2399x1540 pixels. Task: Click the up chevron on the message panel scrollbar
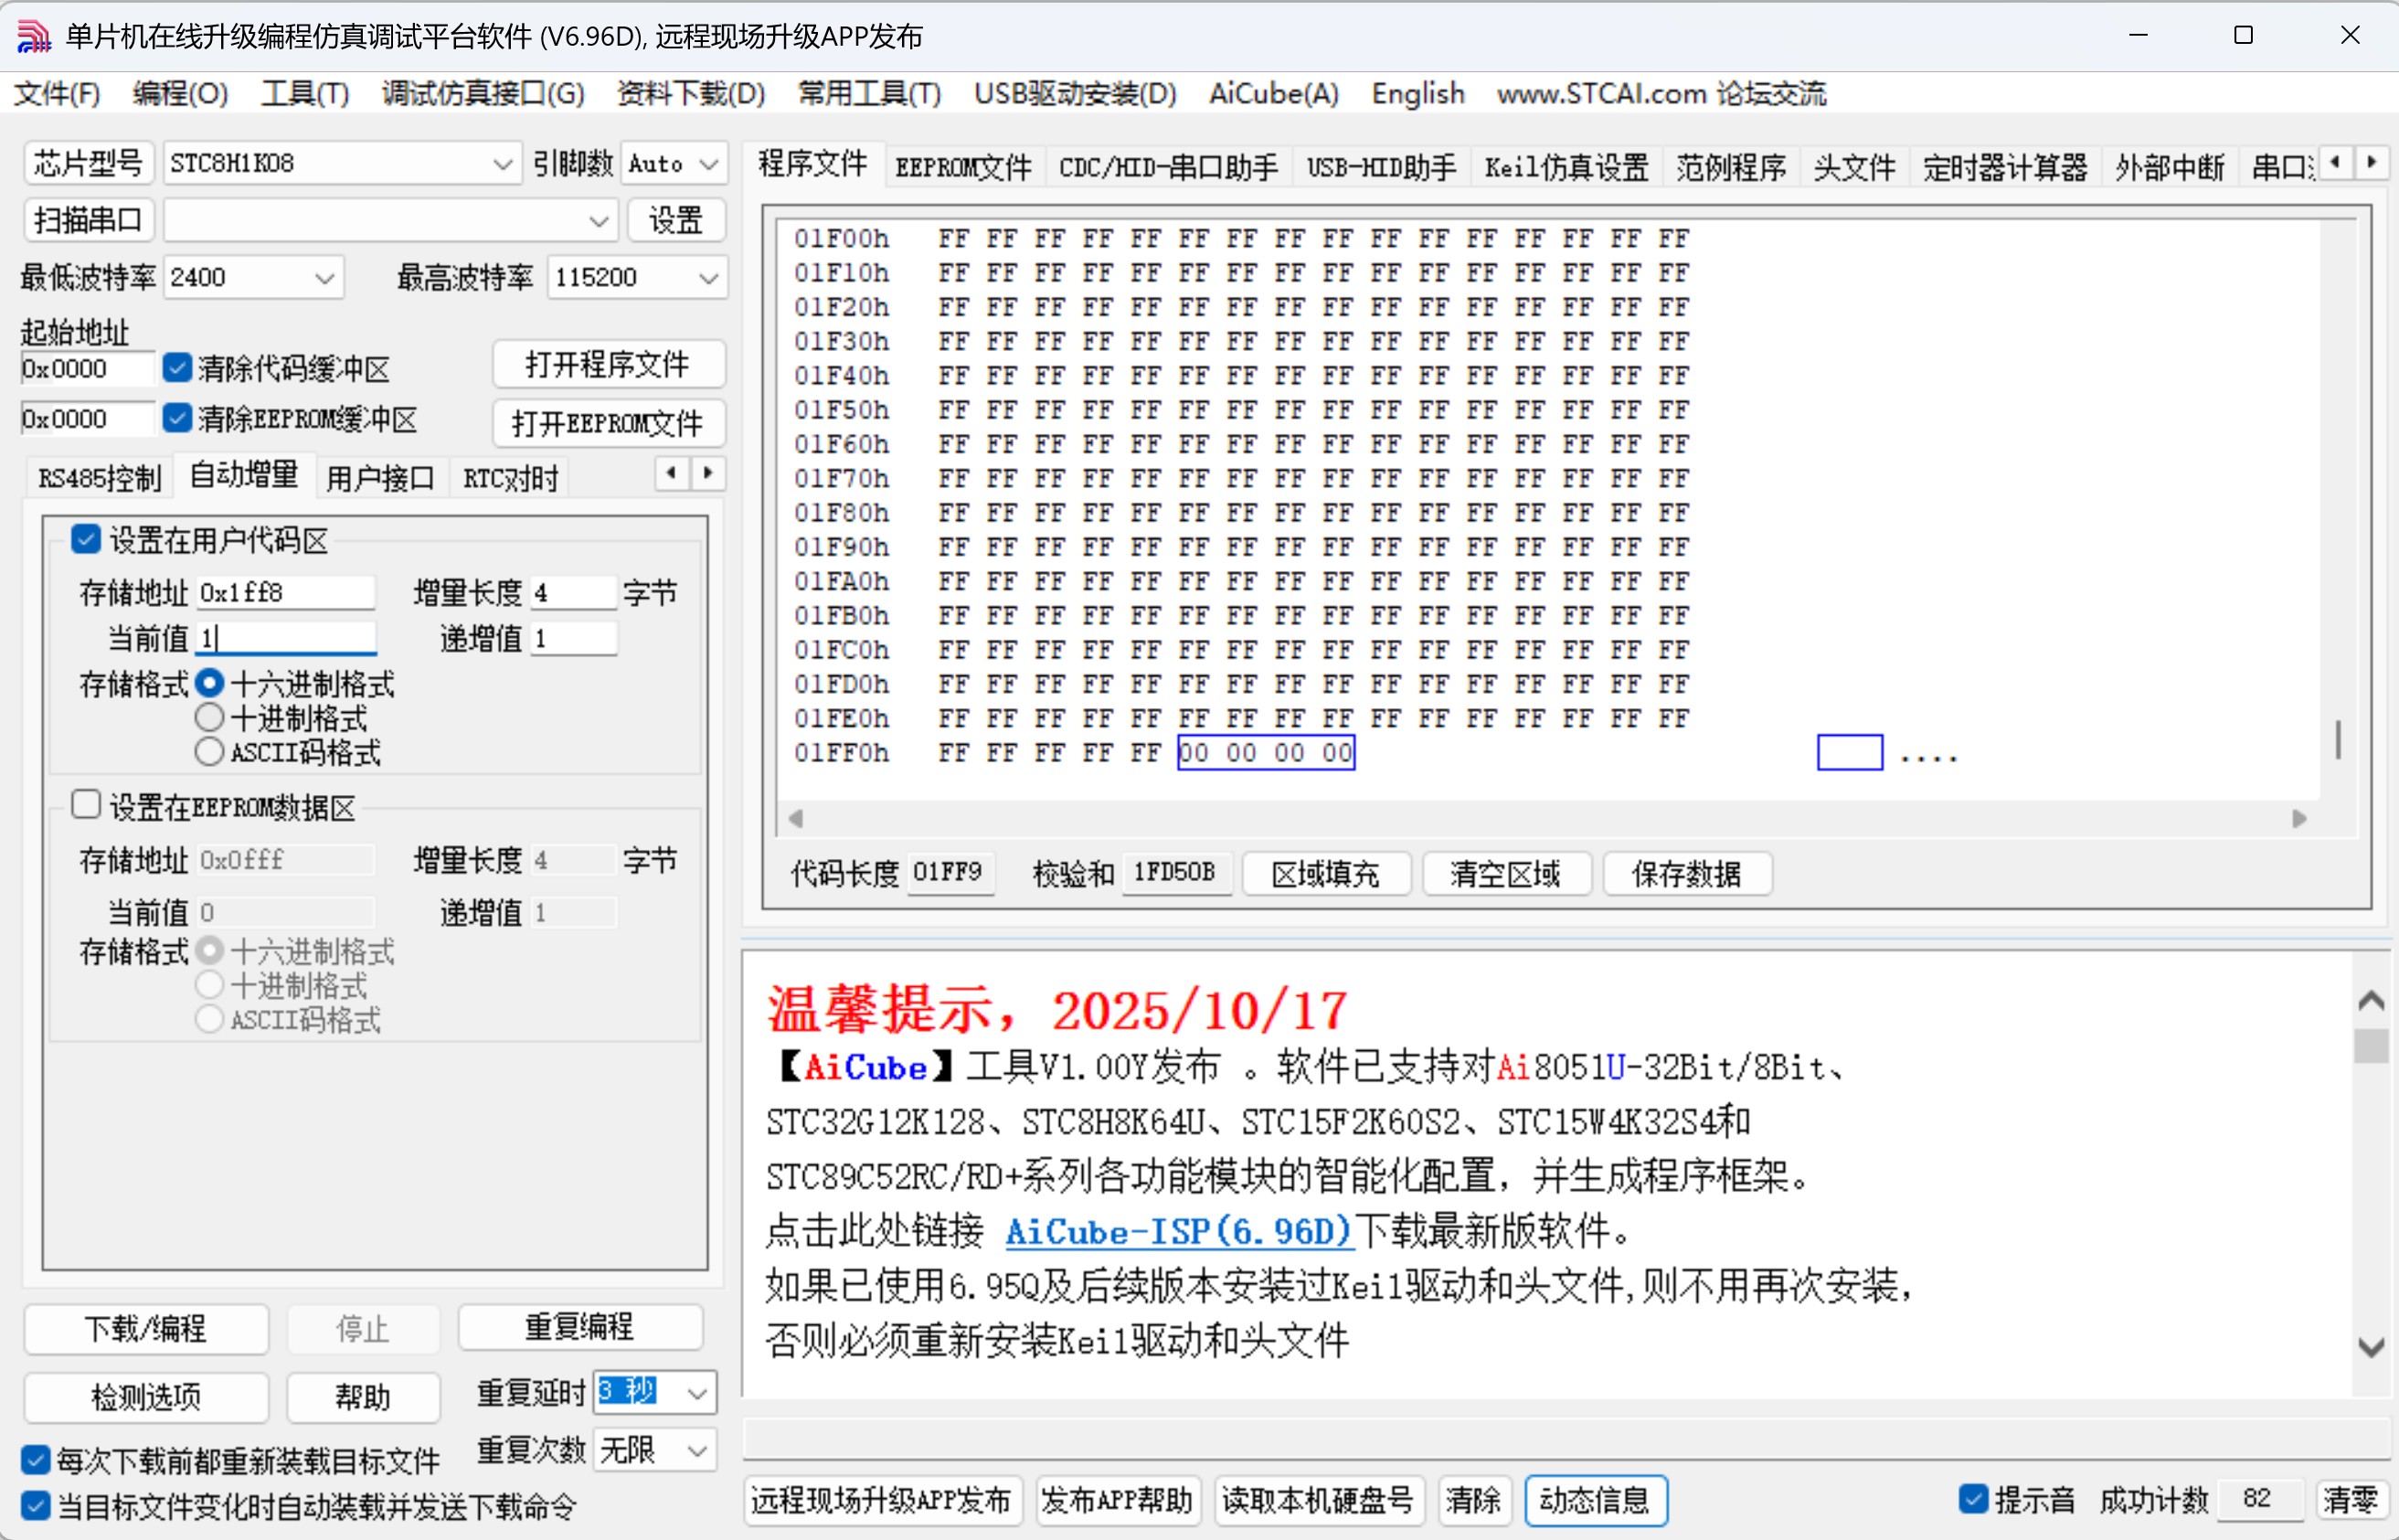click(2371, 1000)
